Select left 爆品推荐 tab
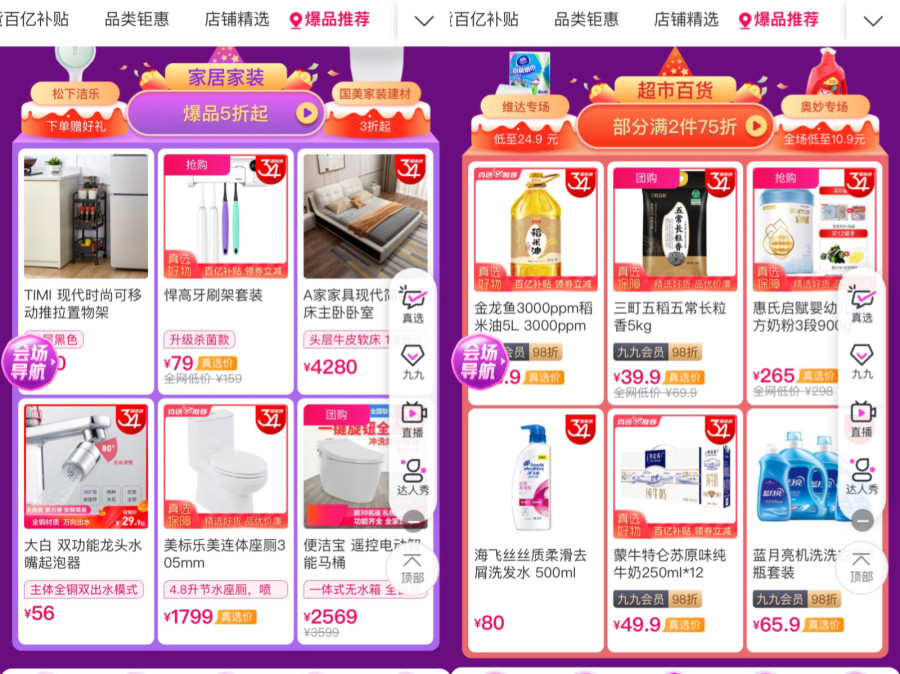900x674 pixels. coord(330,20)
